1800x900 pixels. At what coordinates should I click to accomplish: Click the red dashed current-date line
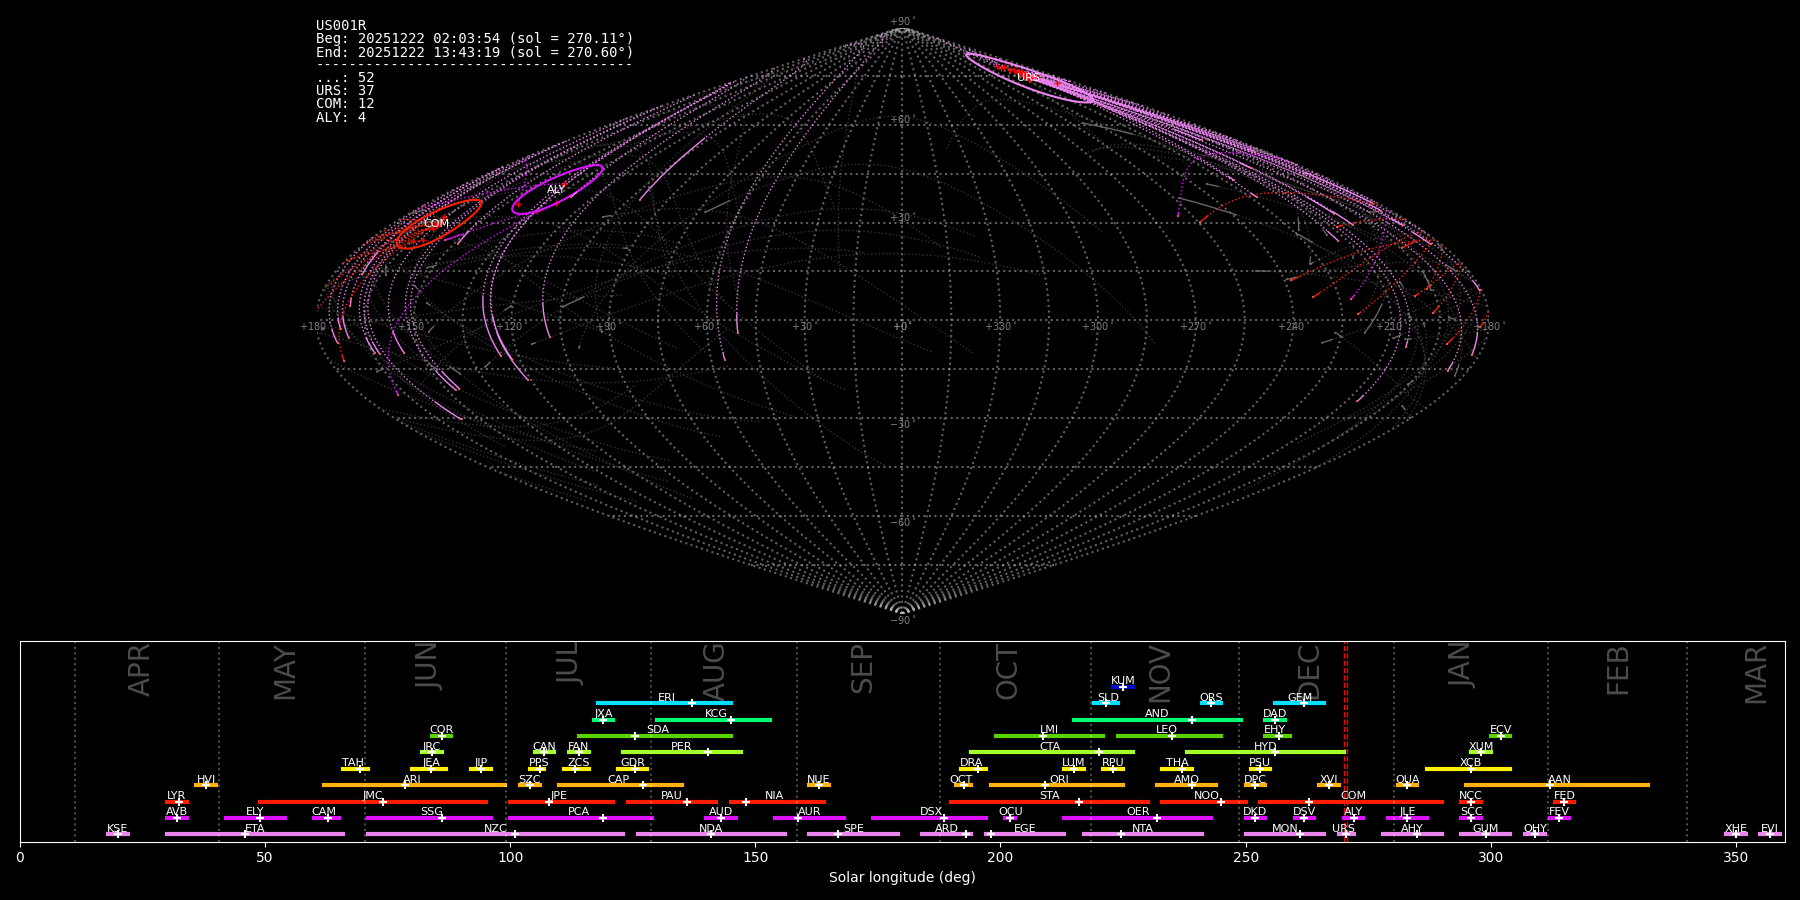coord(1345,740)
